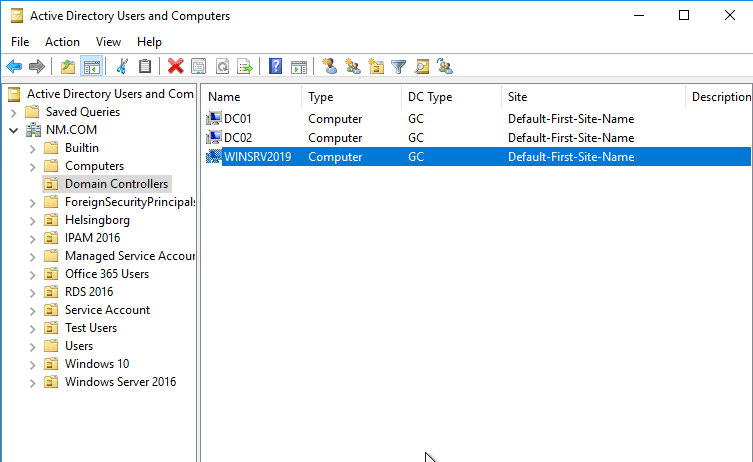Expand the Office 365 Users OU
The image size is (753, 462).
32,275
